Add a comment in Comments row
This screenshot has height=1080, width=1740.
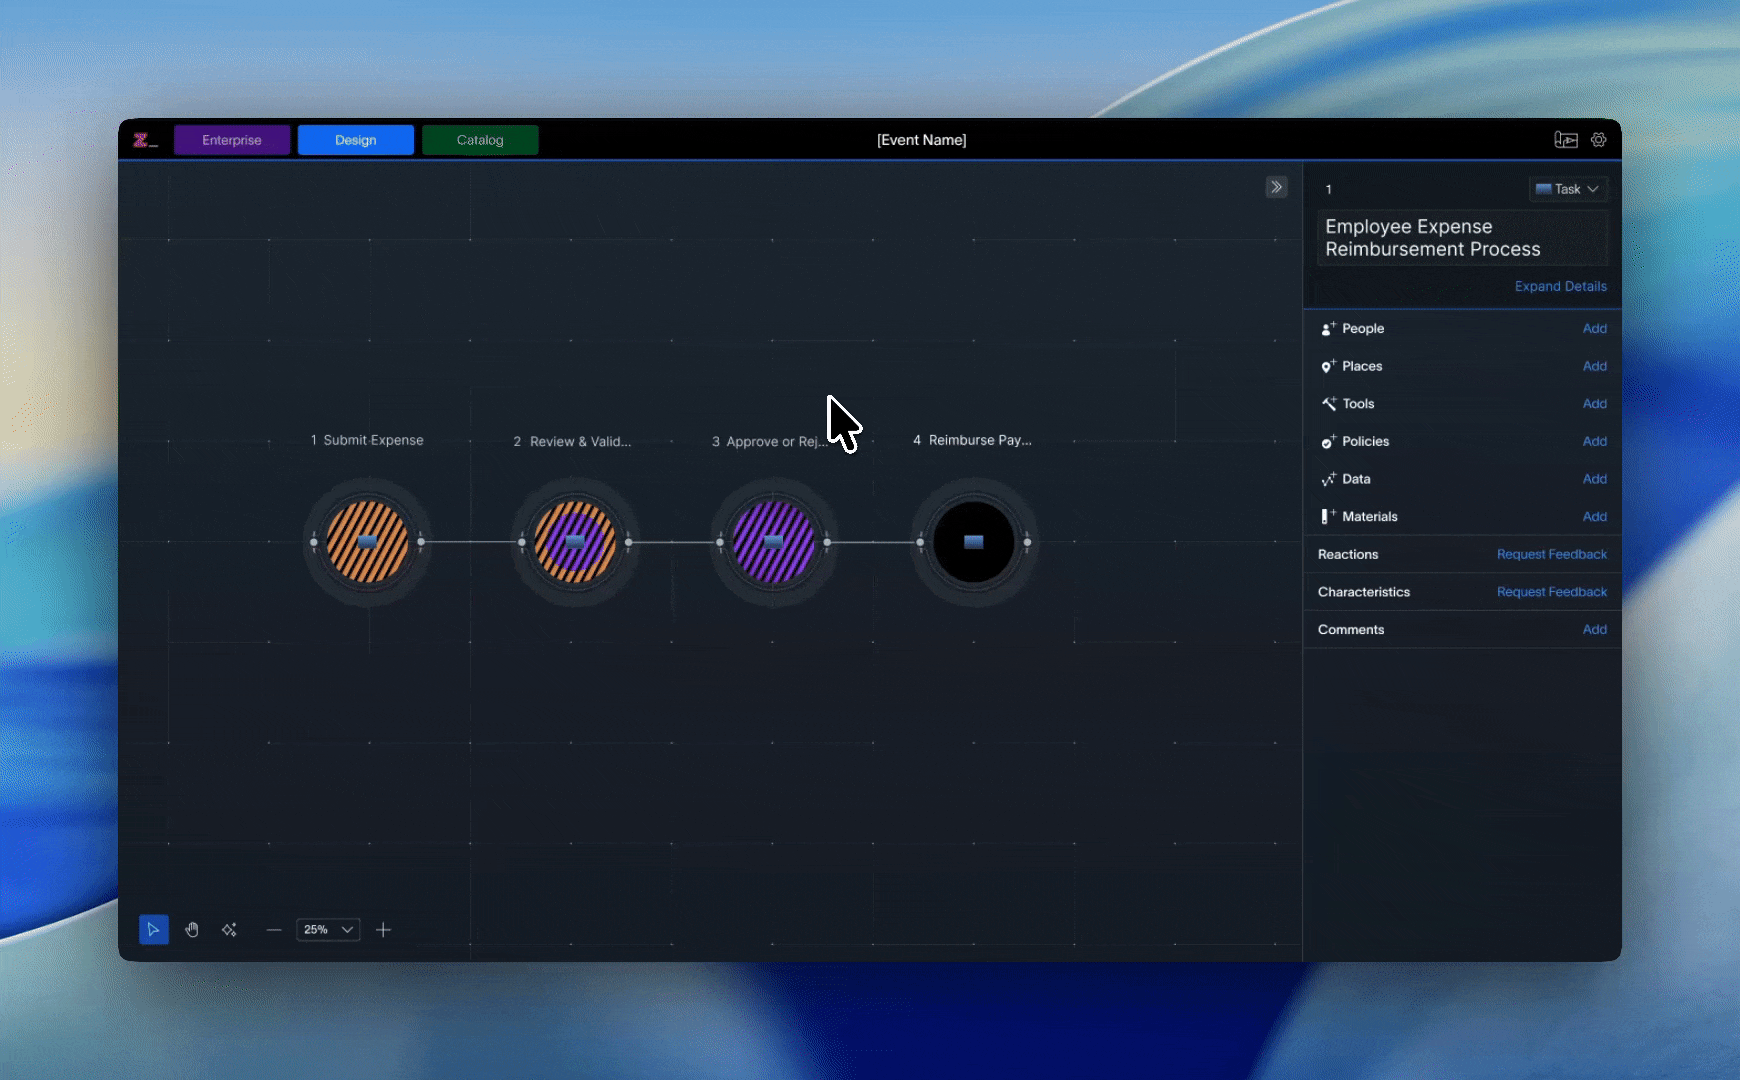point(1594,630)
